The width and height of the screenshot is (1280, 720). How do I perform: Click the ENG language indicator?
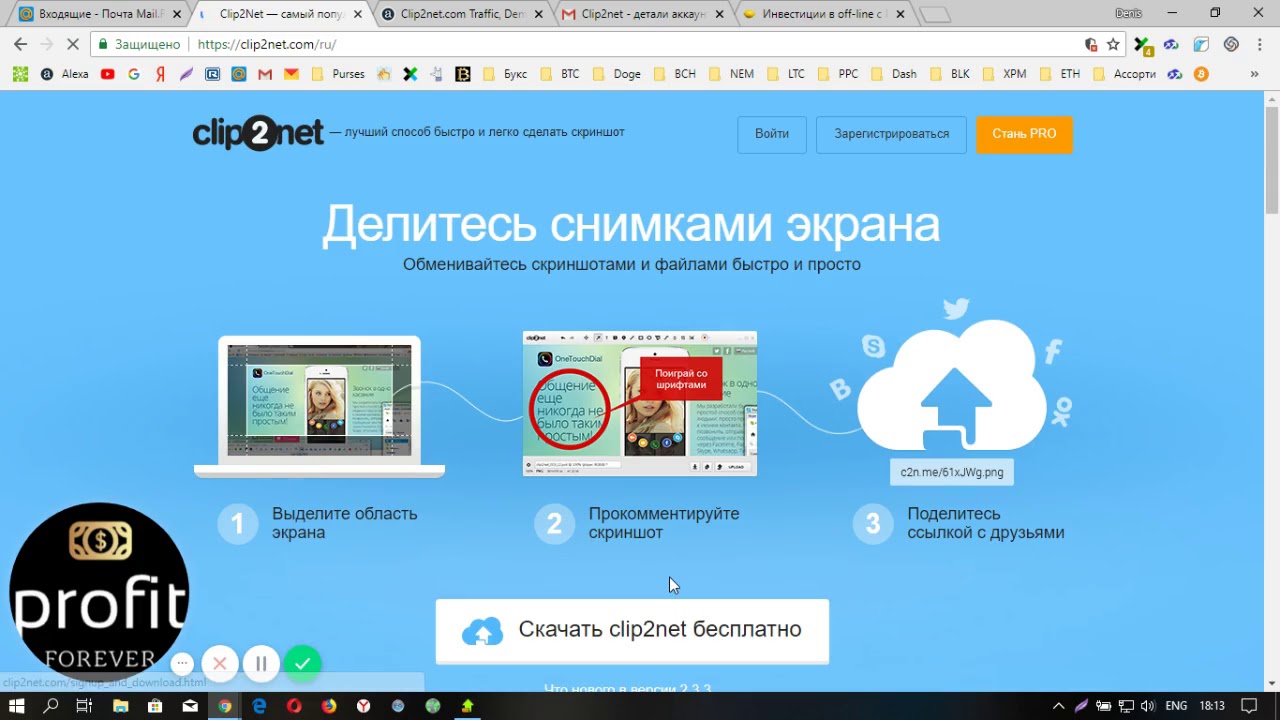[x=1177, y=706]
